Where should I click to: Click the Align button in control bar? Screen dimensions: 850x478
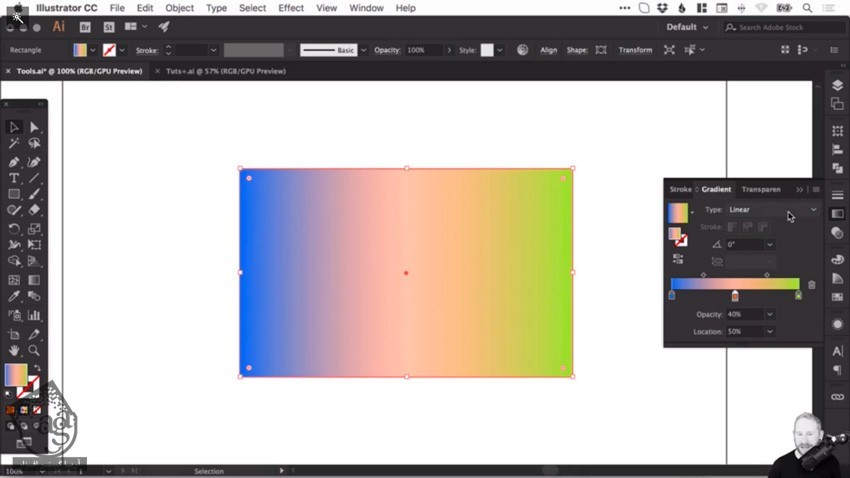pos(549,50)
